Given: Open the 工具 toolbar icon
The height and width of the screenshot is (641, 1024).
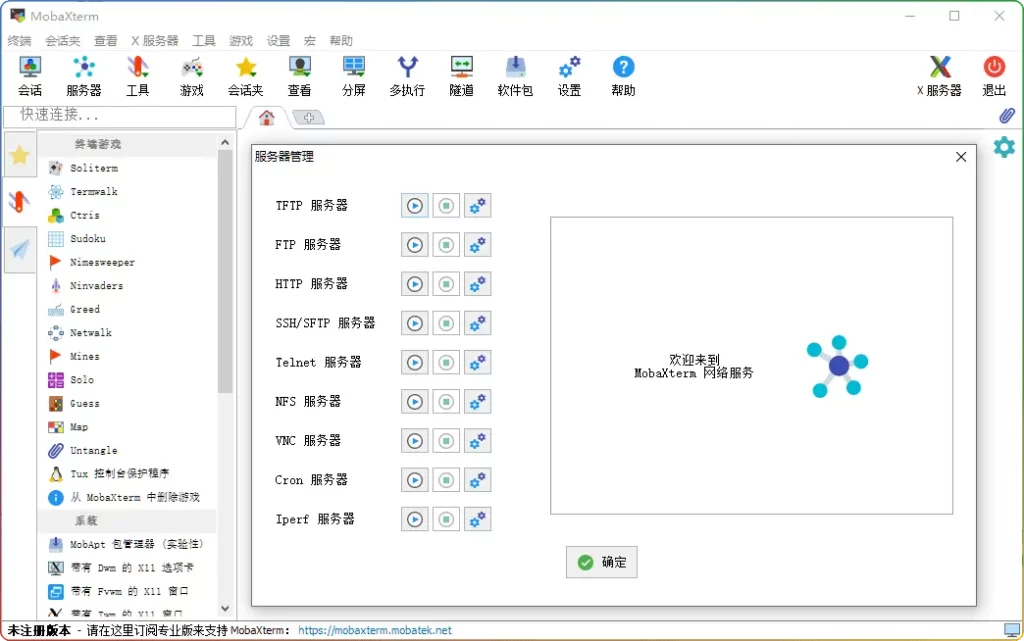Looking at the screenshot, I should [x=138, y=76].
